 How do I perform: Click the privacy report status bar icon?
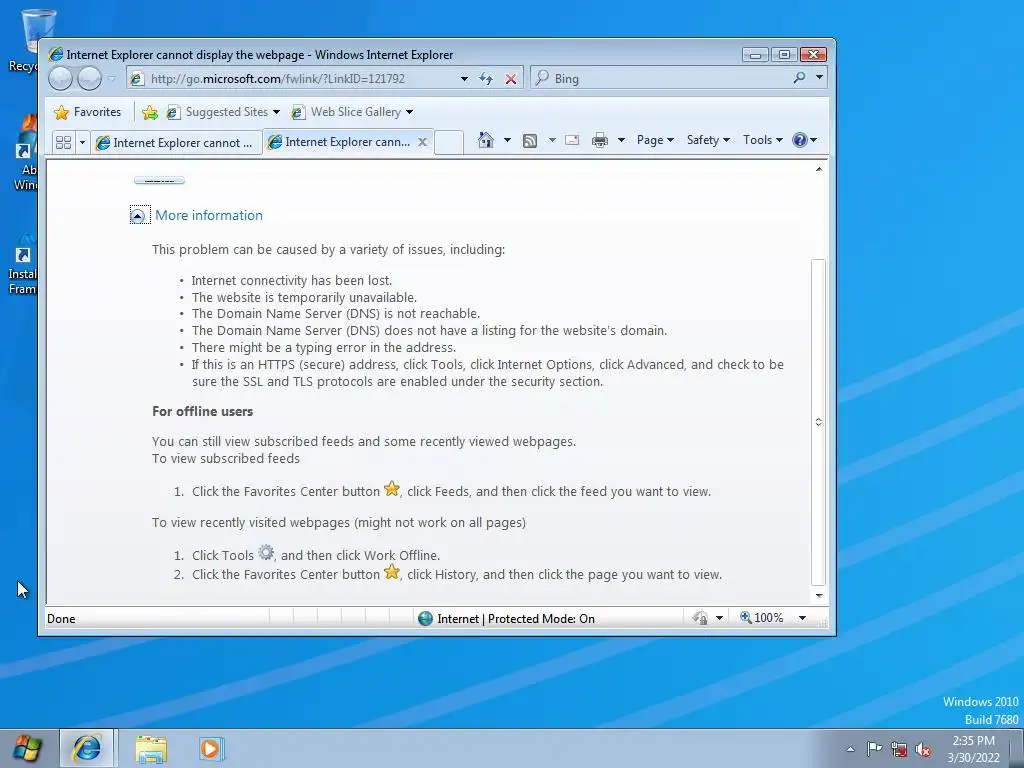pyautogui.click(x=701, y=618)
